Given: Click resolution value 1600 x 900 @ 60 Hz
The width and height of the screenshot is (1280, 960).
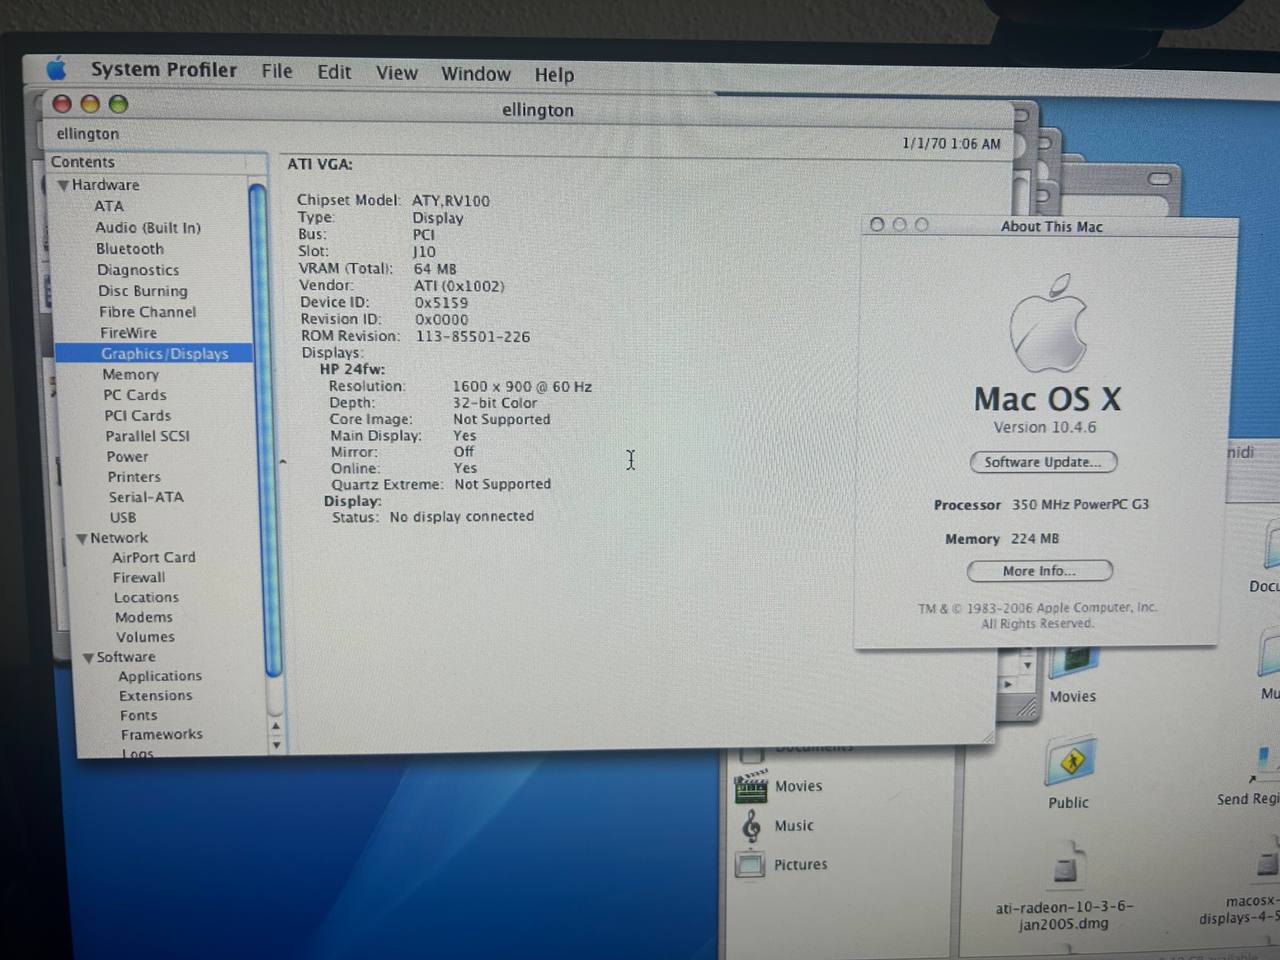Looking at the screenshot, I should (522, 386).
